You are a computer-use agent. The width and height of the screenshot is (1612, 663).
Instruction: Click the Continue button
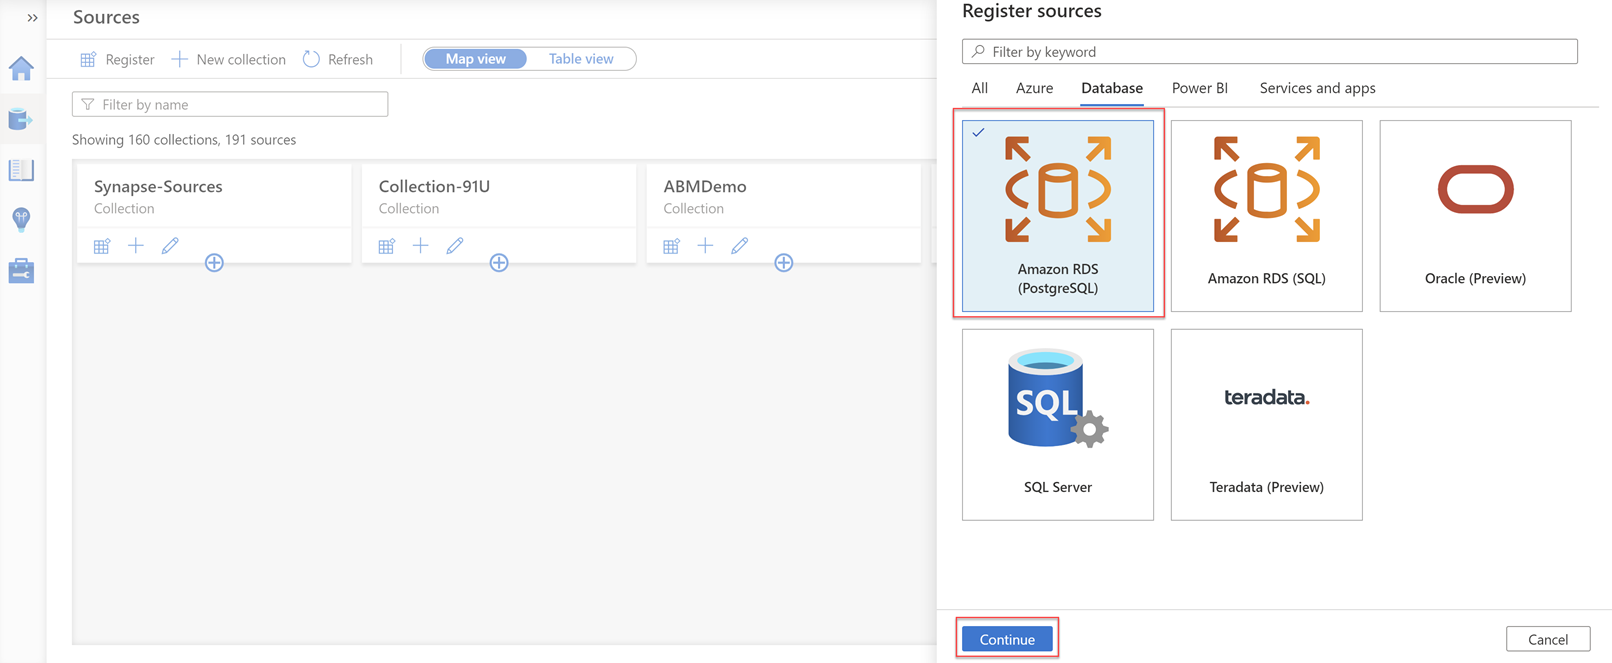pyautogui.click(x=1007, y=639)
